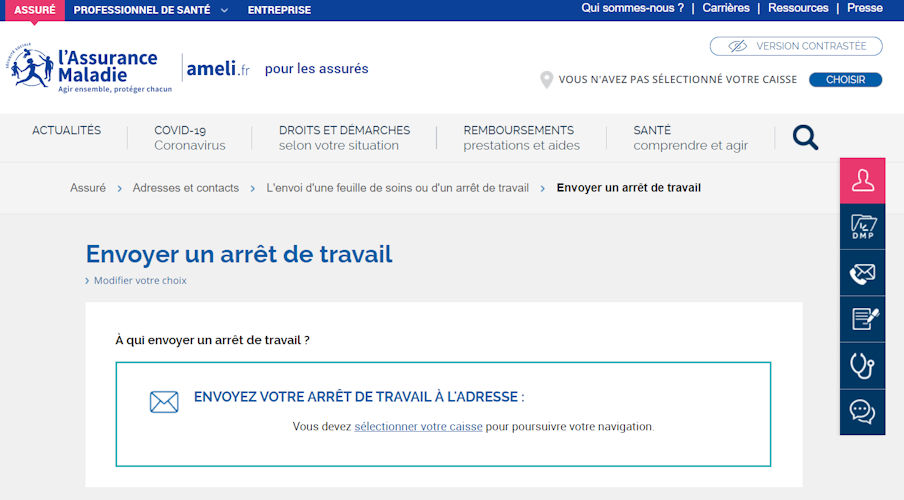
Task: Click the stethoscope icon in sidebar
Action: coord(862,366)
